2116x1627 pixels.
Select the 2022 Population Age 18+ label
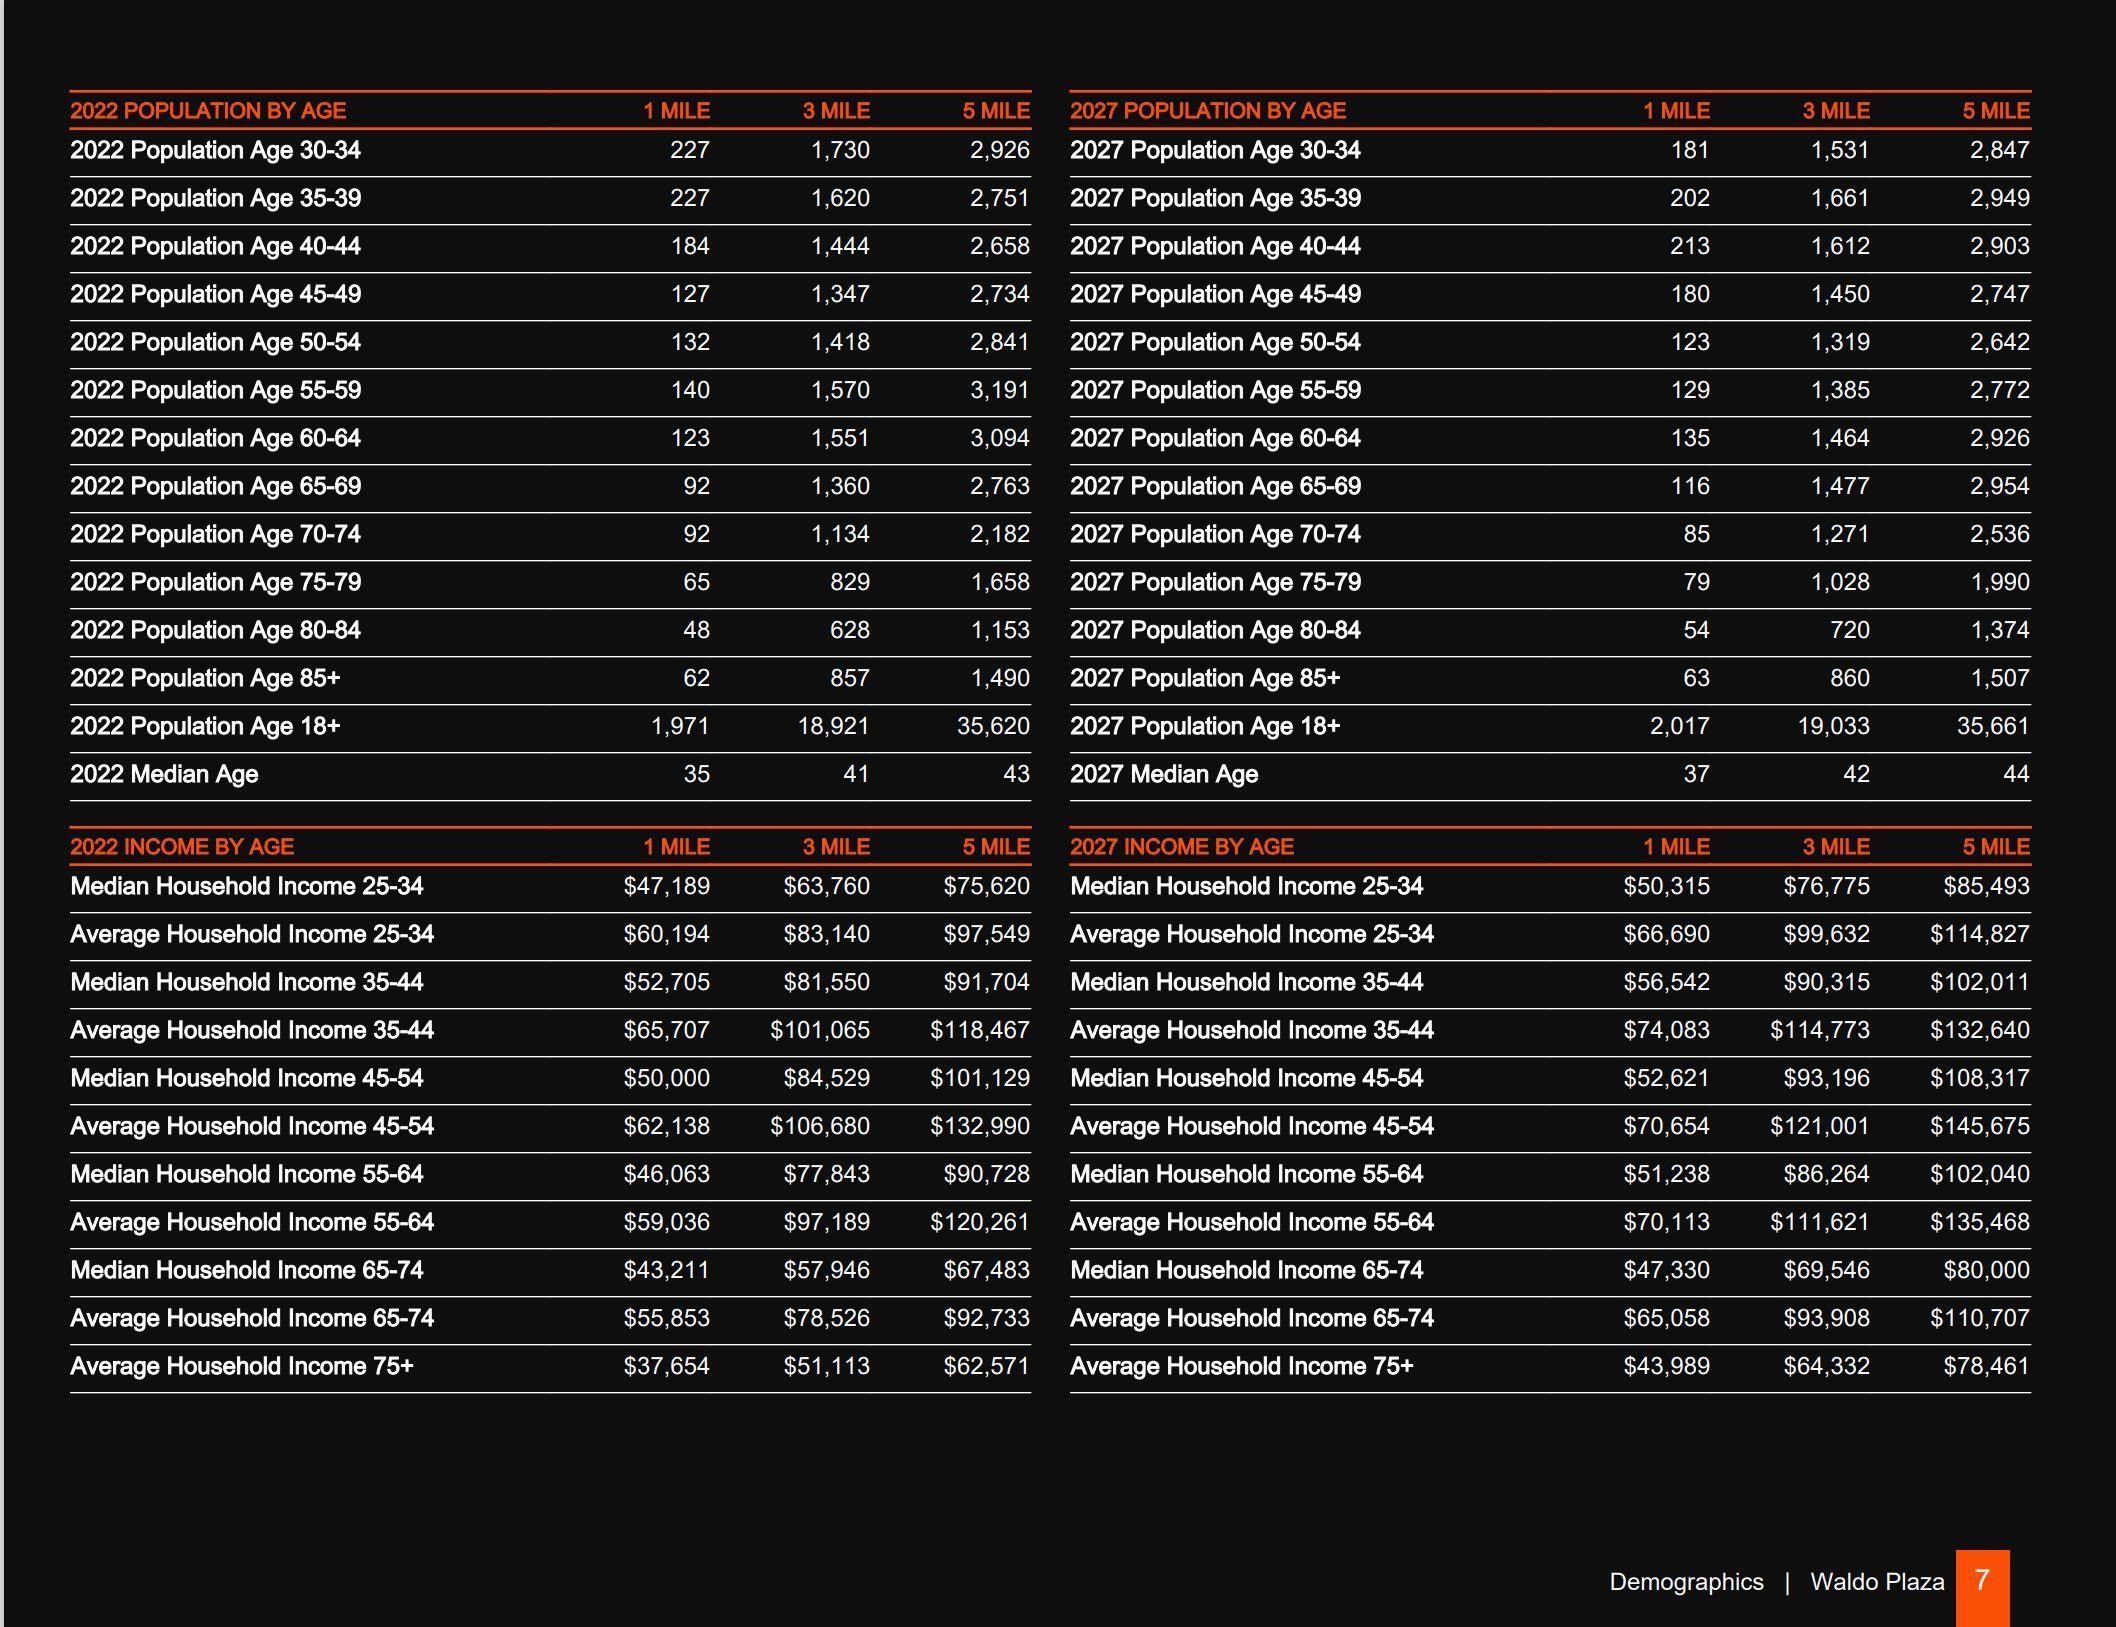[x=205, y=726]
